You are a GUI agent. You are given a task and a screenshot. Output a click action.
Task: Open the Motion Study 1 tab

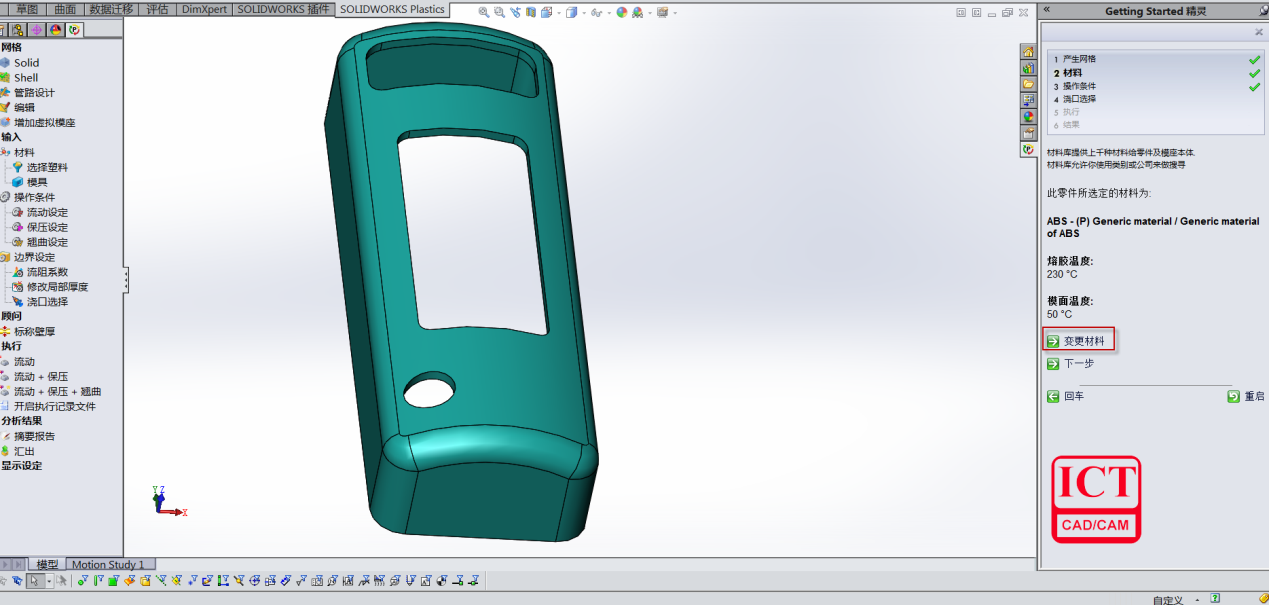pos(108,565)
